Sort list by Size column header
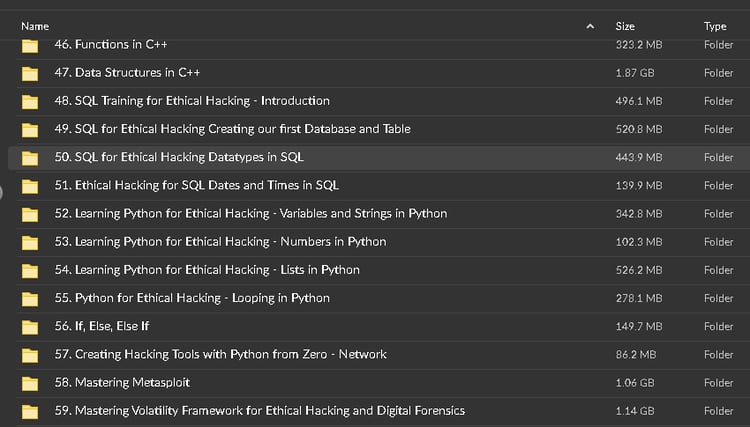 click(x=625, y=26)
